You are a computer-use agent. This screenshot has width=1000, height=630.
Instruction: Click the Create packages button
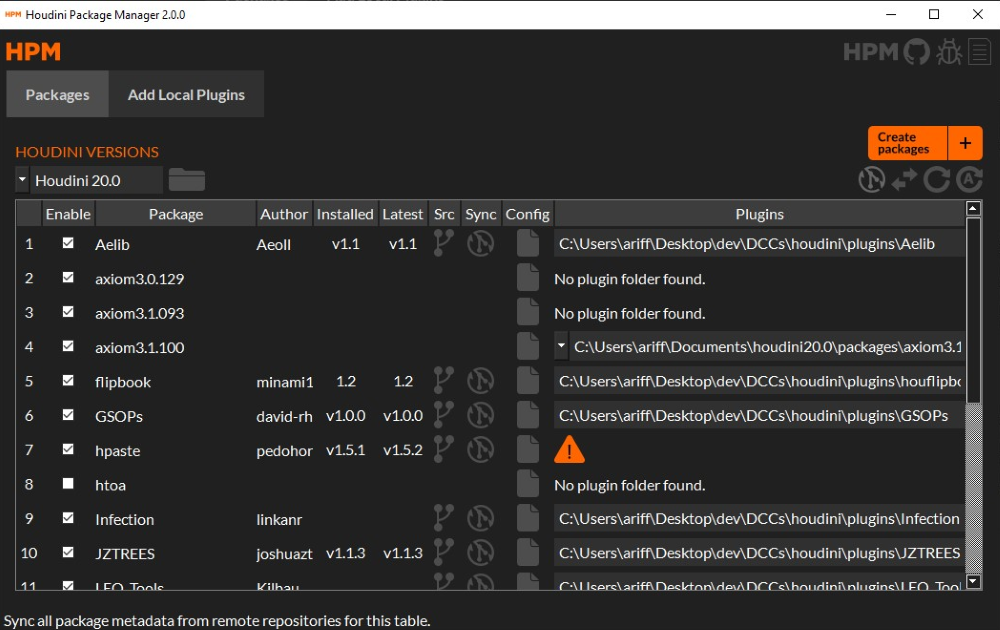(x=905, y=143)
